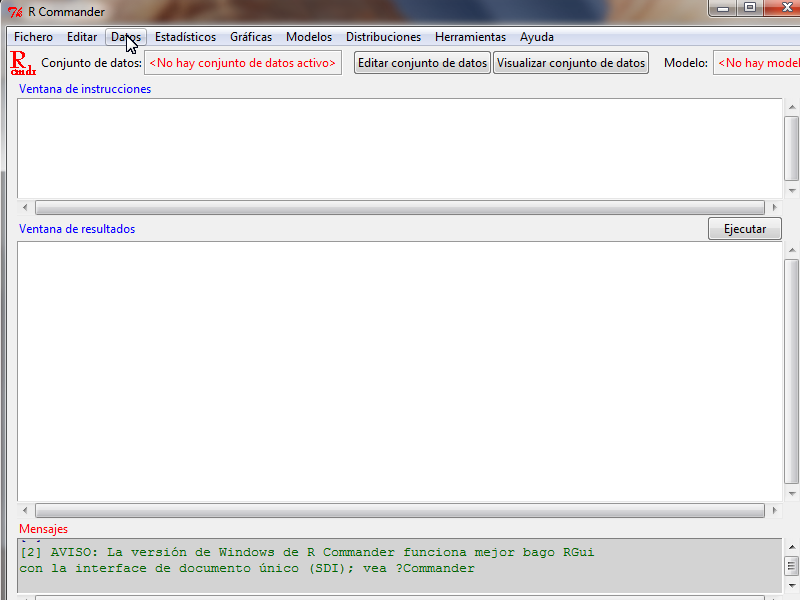Click results window scroll right arrow

tap(774, 510)
